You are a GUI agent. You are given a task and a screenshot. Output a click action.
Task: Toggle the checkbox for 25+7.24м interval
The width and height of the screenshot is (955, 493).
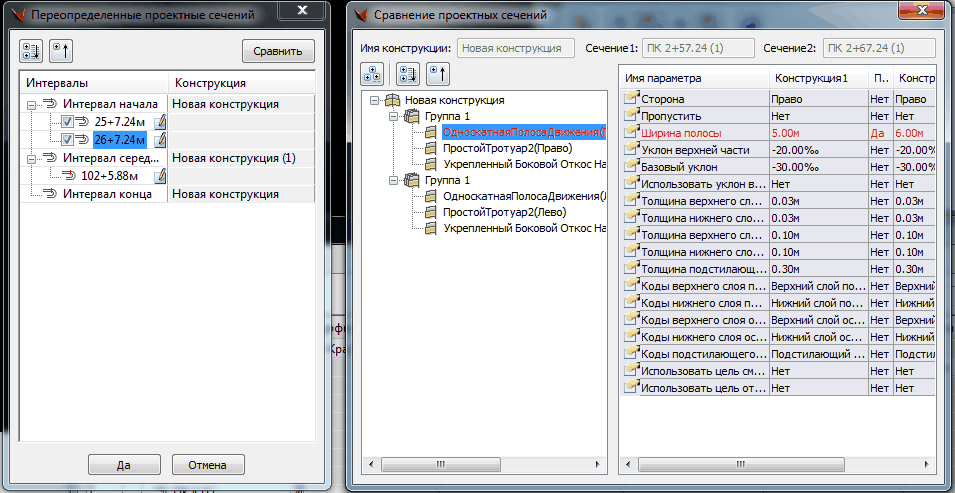pos(67,122)
